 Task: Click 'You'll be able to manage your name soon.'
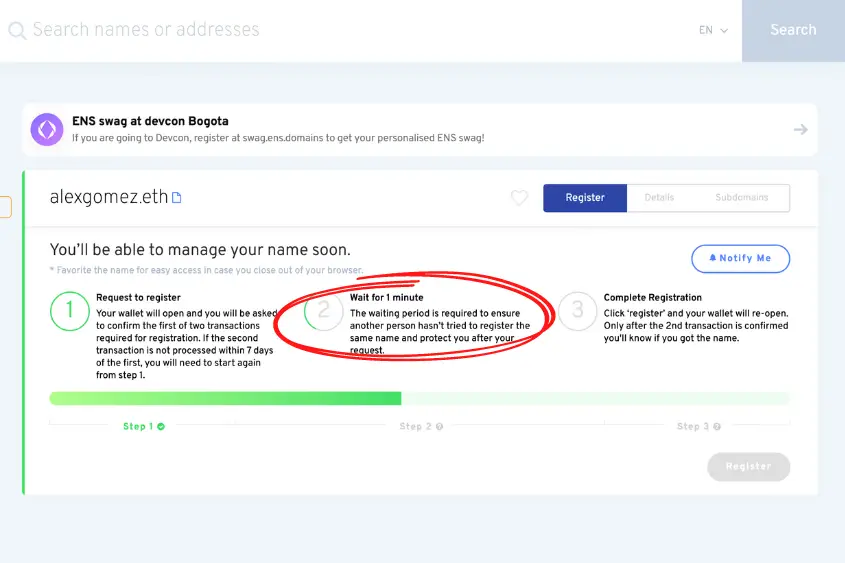(200, 250)
